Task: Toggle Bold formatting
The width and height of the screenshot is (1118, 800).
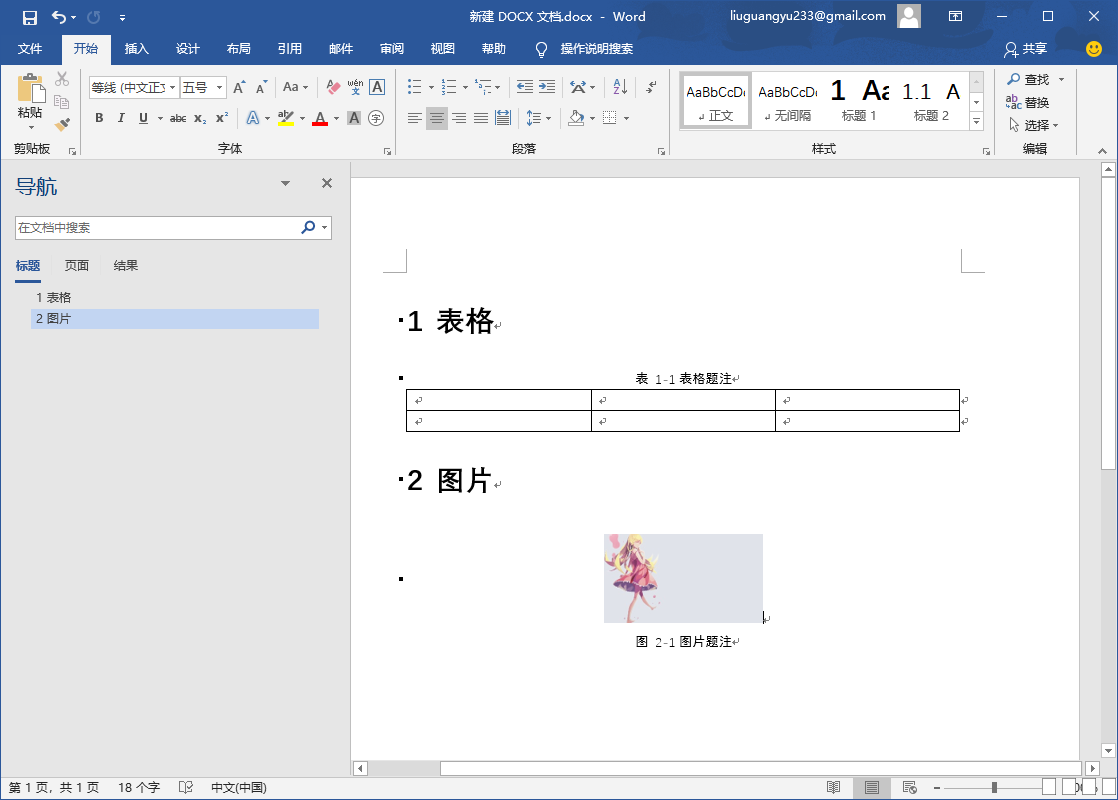Action: (99, 118)
